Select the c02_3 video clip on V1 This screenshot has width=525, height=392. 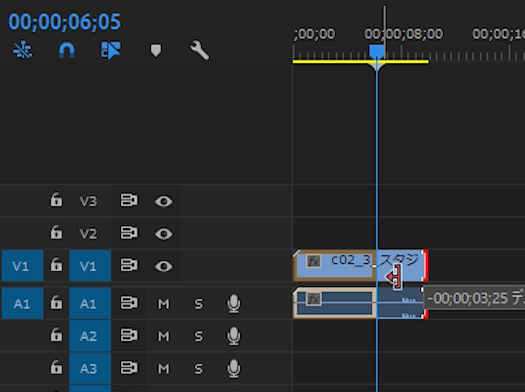coord(360,265)
